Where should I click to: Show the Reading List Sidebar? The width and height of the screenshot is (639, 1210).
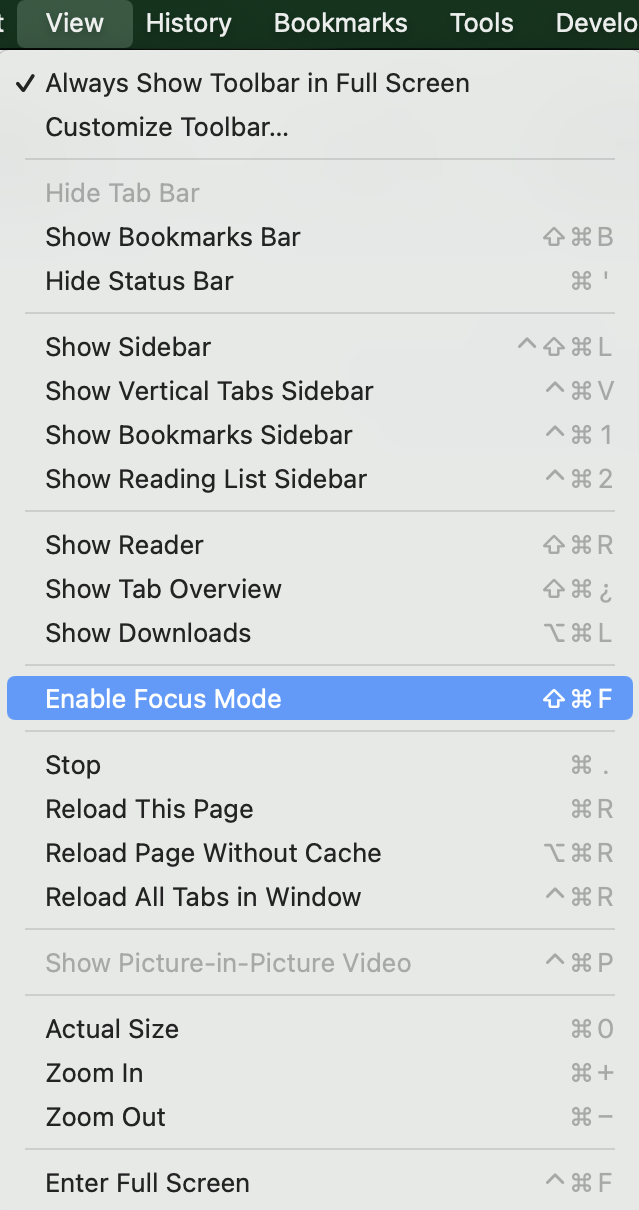tap(205, 479)
